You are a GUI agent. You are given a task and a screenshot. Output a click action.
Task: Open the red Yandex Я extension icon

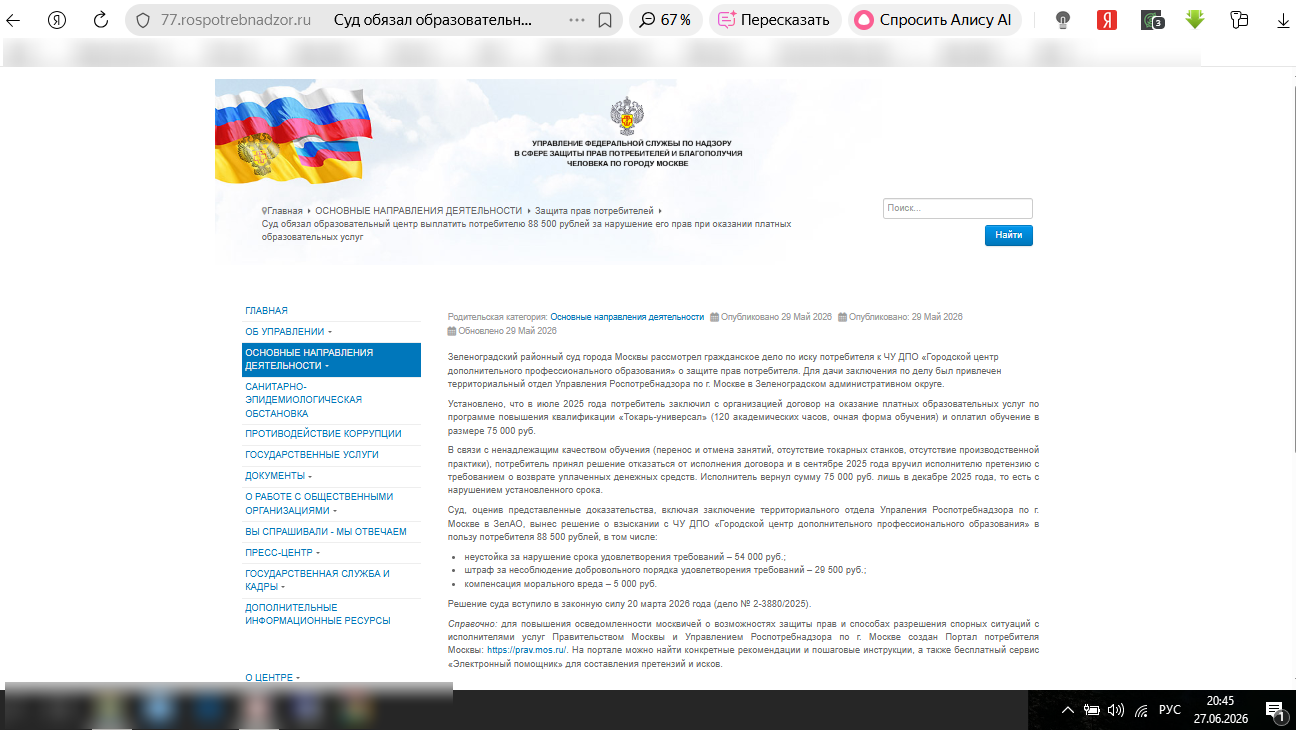(1106, 20)
